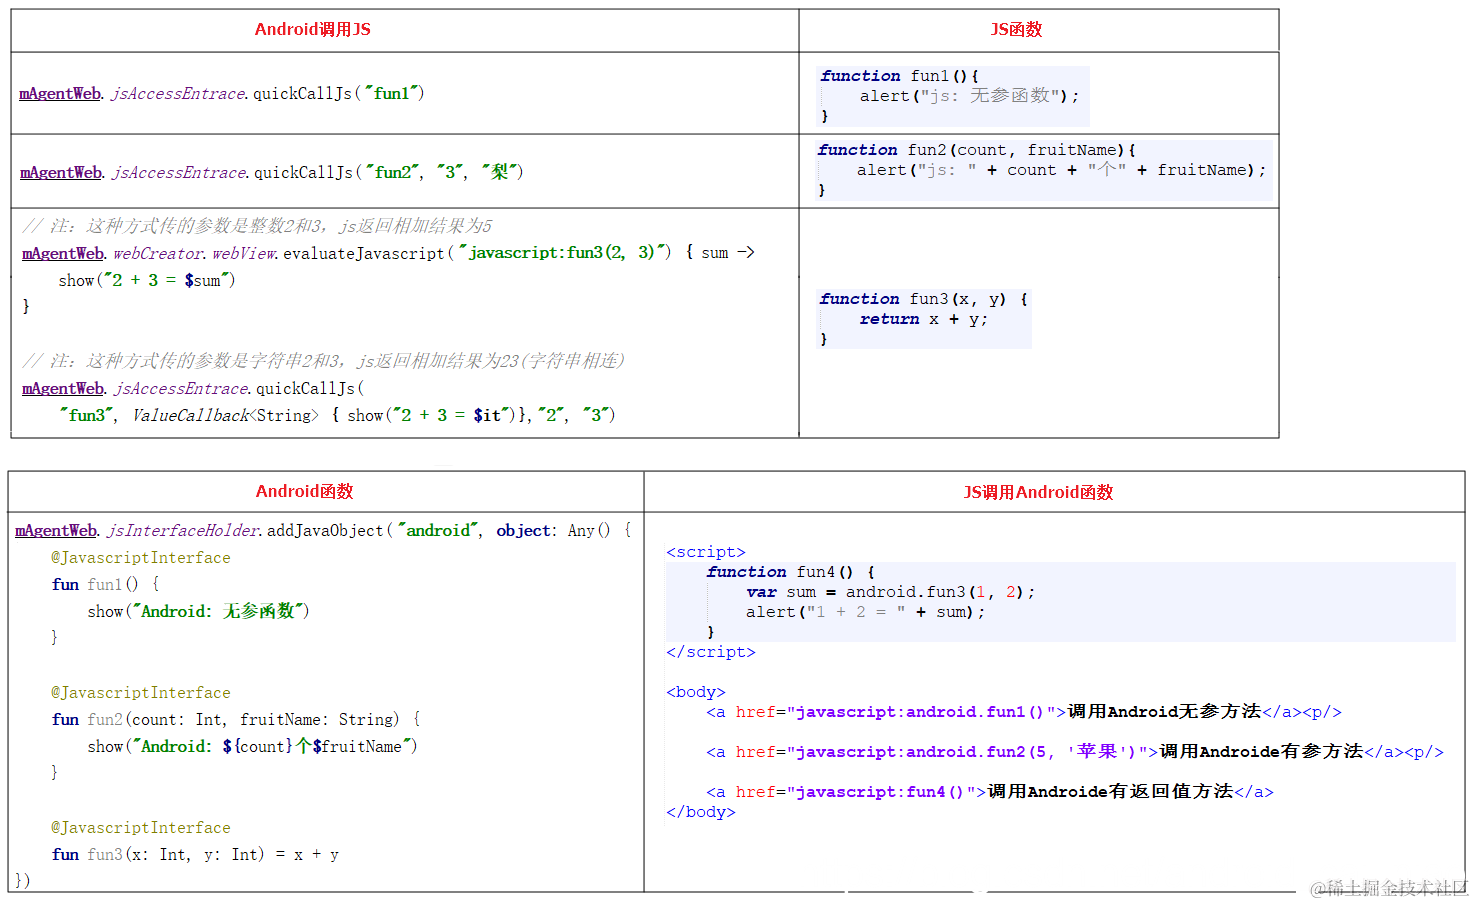Click the 'JS调用Android函数' header
The width and height of the screenshot is (1476, 905).
[1038, 492]
